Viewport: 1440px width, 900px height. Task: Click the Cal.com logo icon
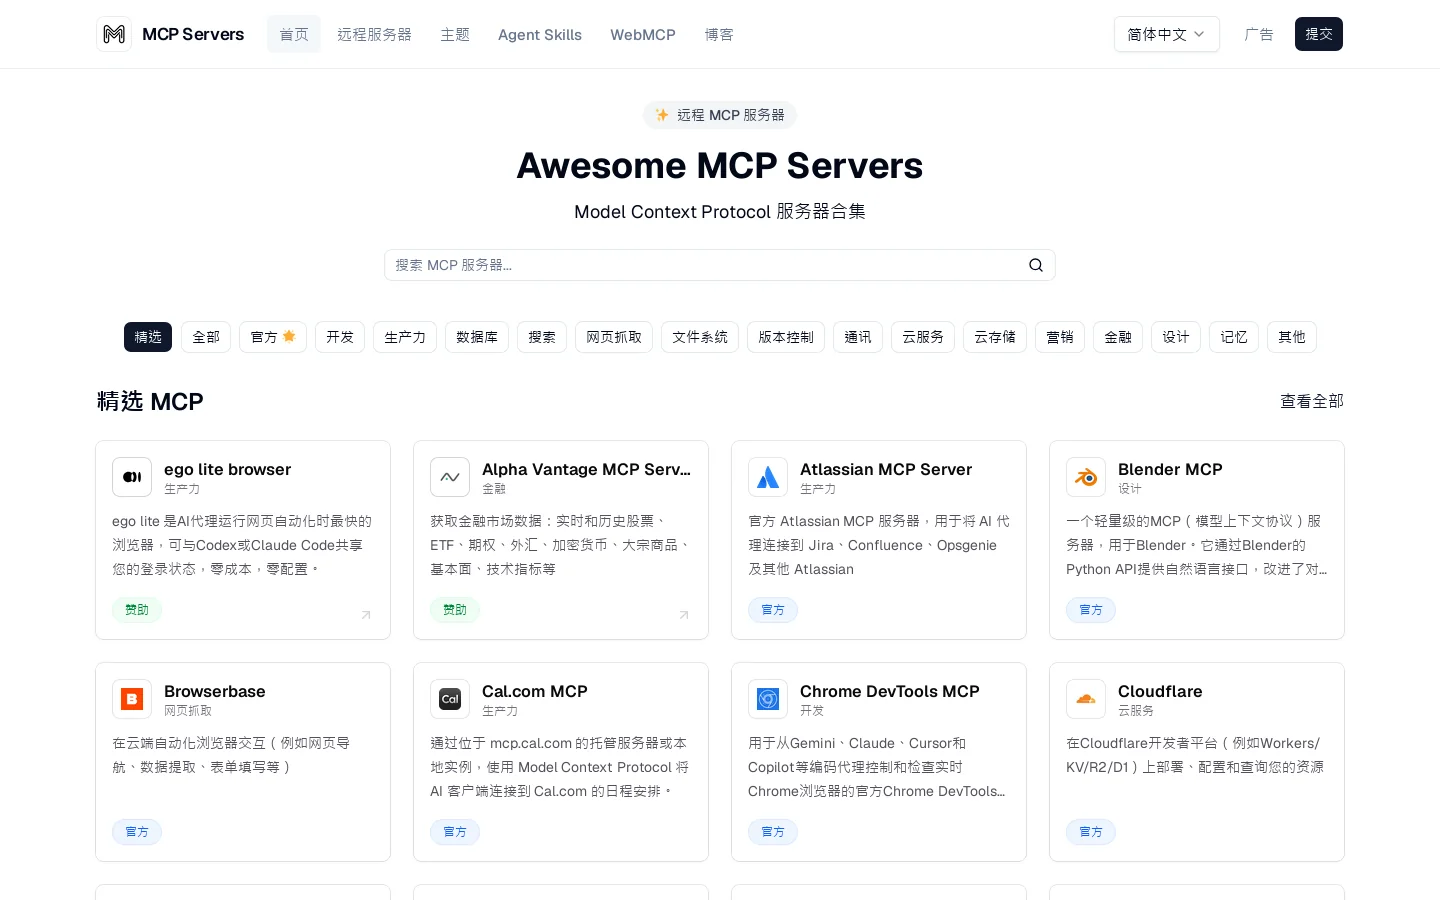coord(450,699)
